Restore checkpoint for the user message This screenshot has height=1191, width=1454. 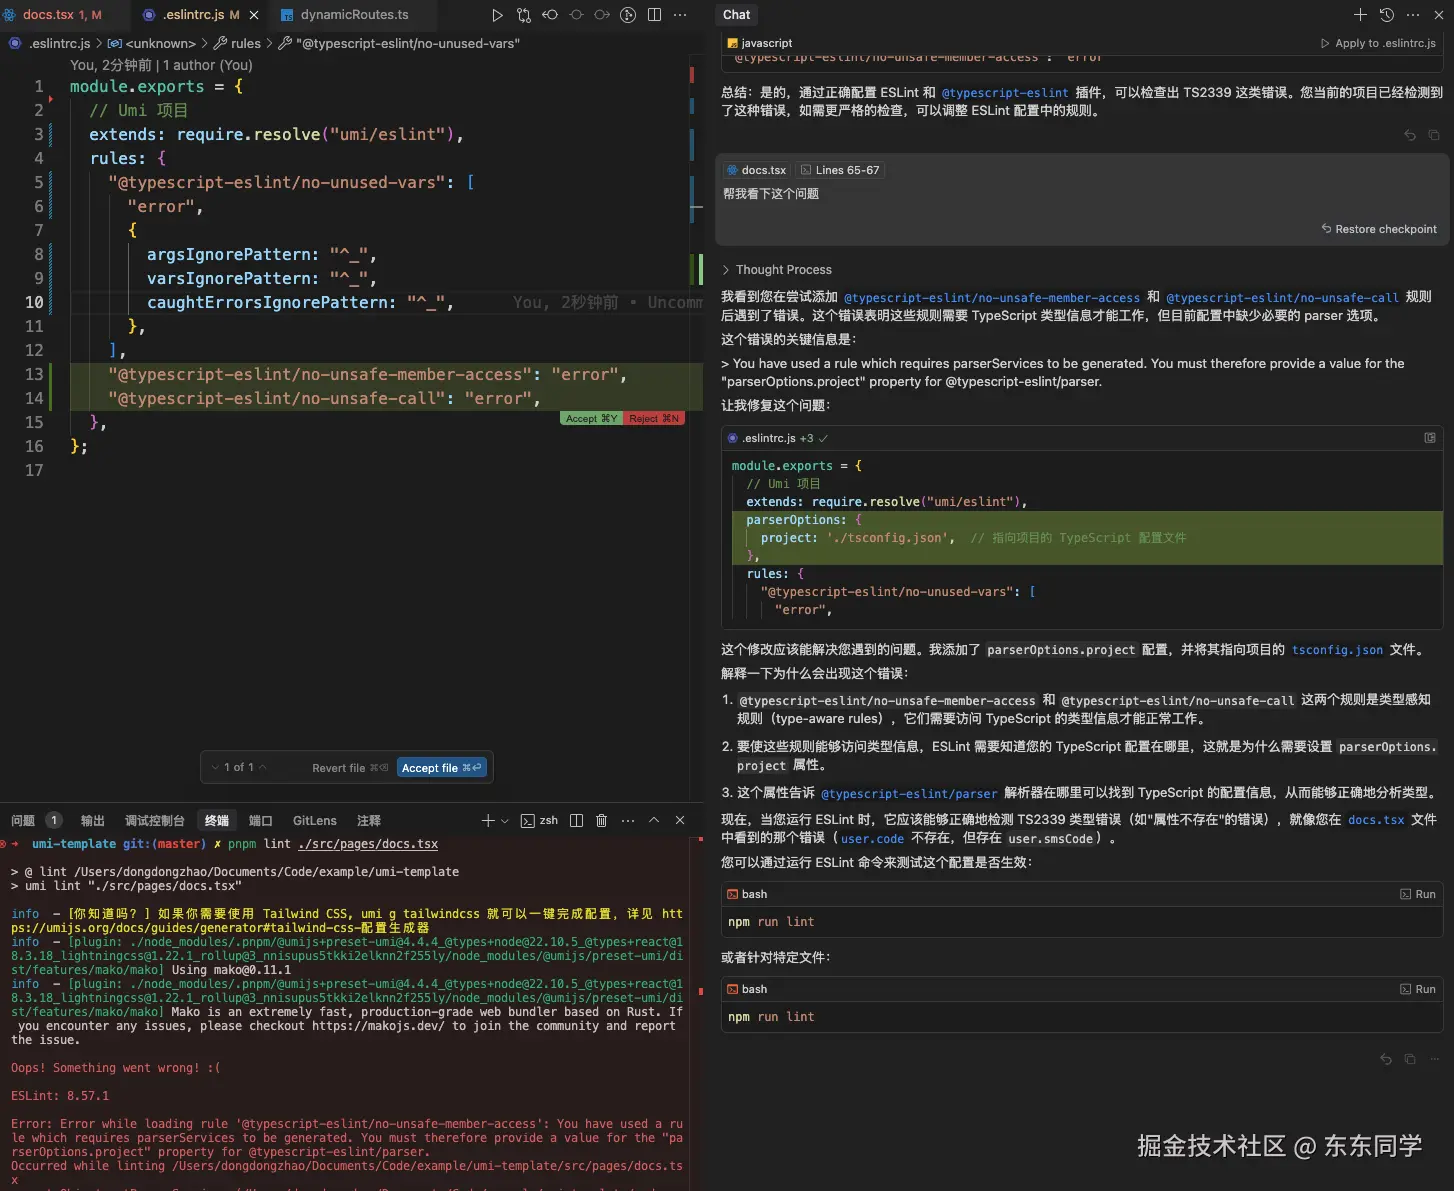point(1379,229)
